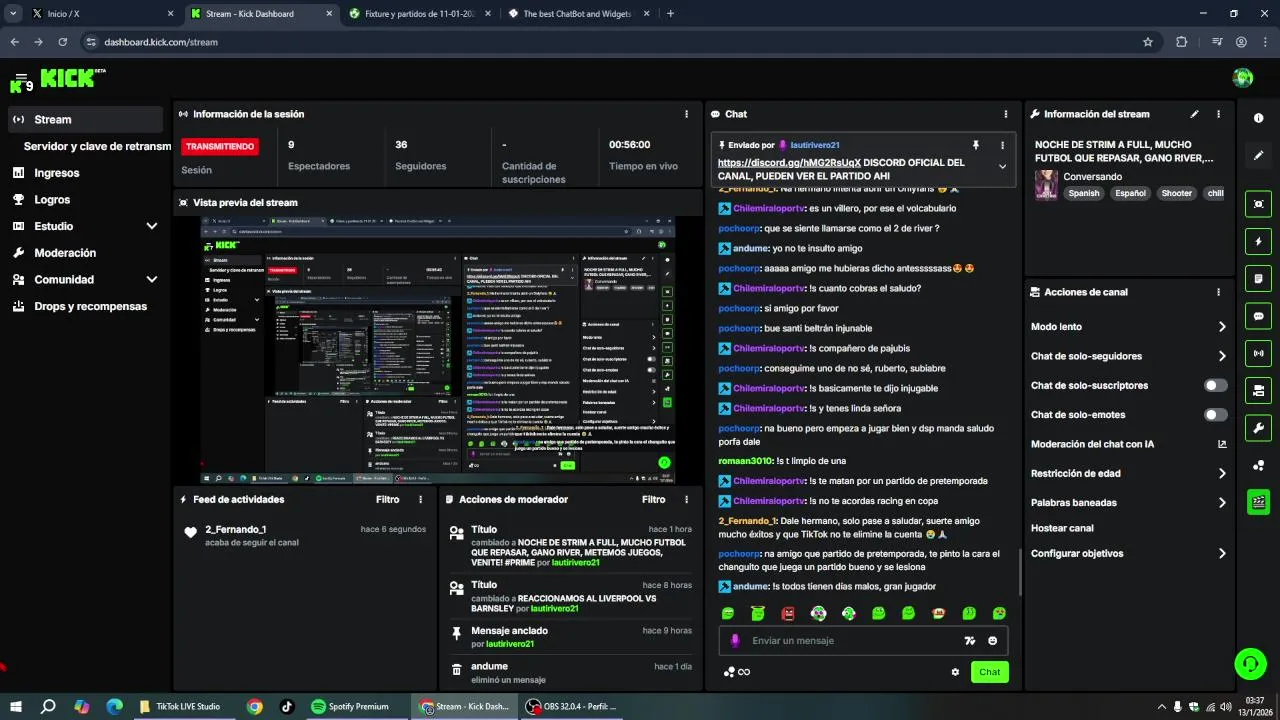The width and height of the screenshot is (1280, 720).
Task: Open Filtro in Feed de actividades
Action: [x=387, y=499]
